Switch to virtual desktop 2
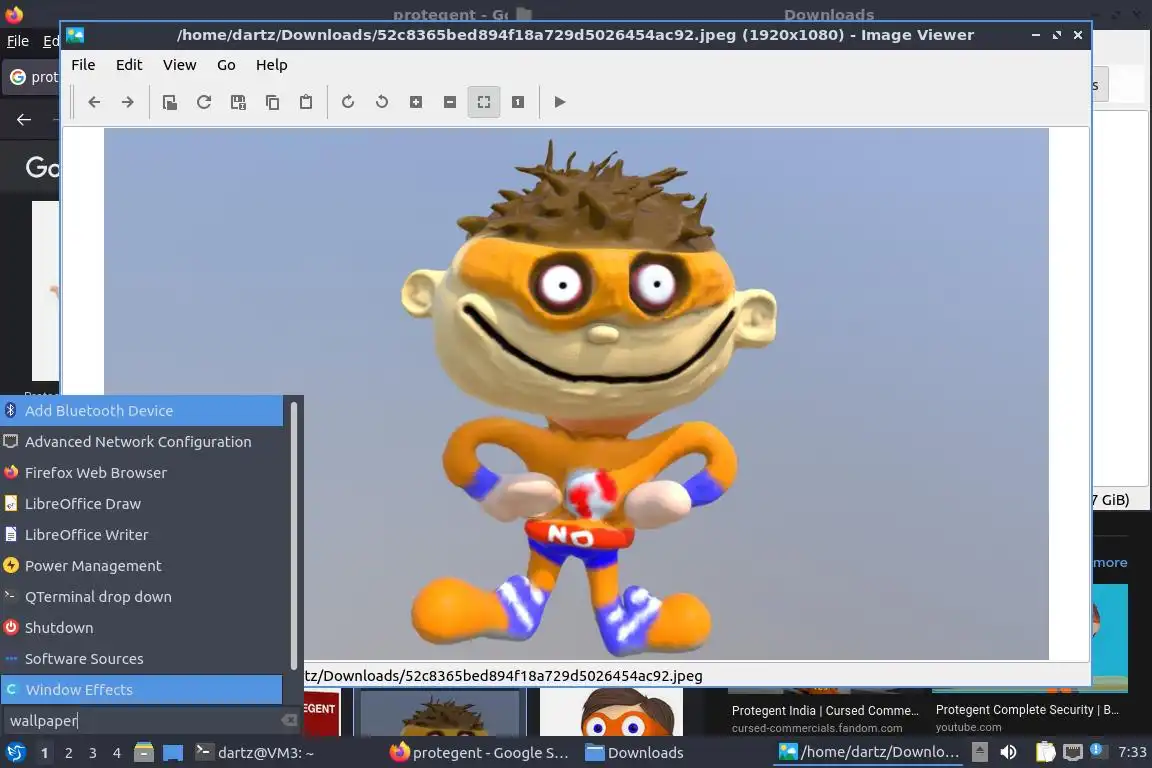Viewport: 1152px width, 768px height. click(69, 753)
